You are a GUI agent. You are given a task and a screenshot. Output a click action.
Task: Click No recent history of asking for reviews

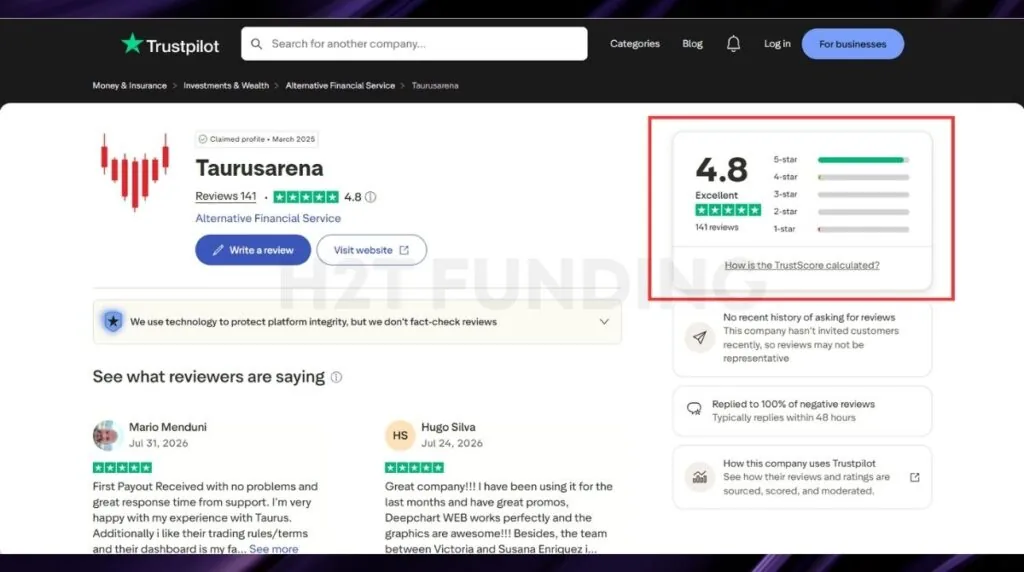click(x=808, y=317)
